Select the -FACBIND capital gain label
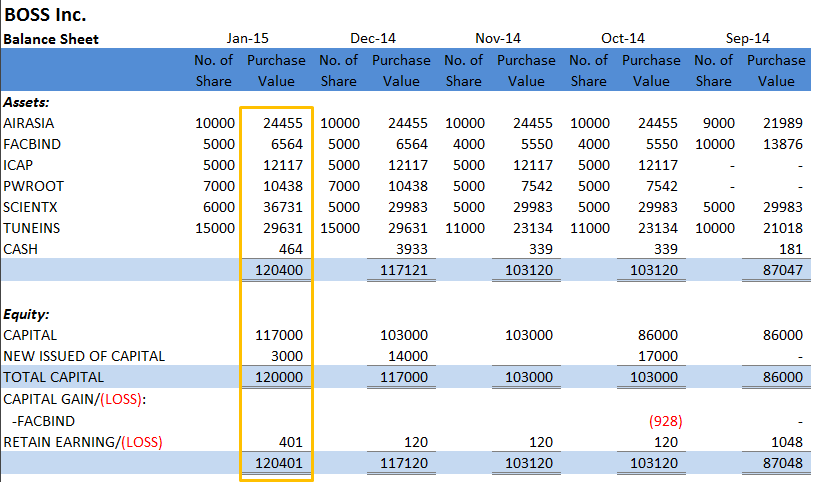This screenshot has width=816, height=482. tap(43, 421)
